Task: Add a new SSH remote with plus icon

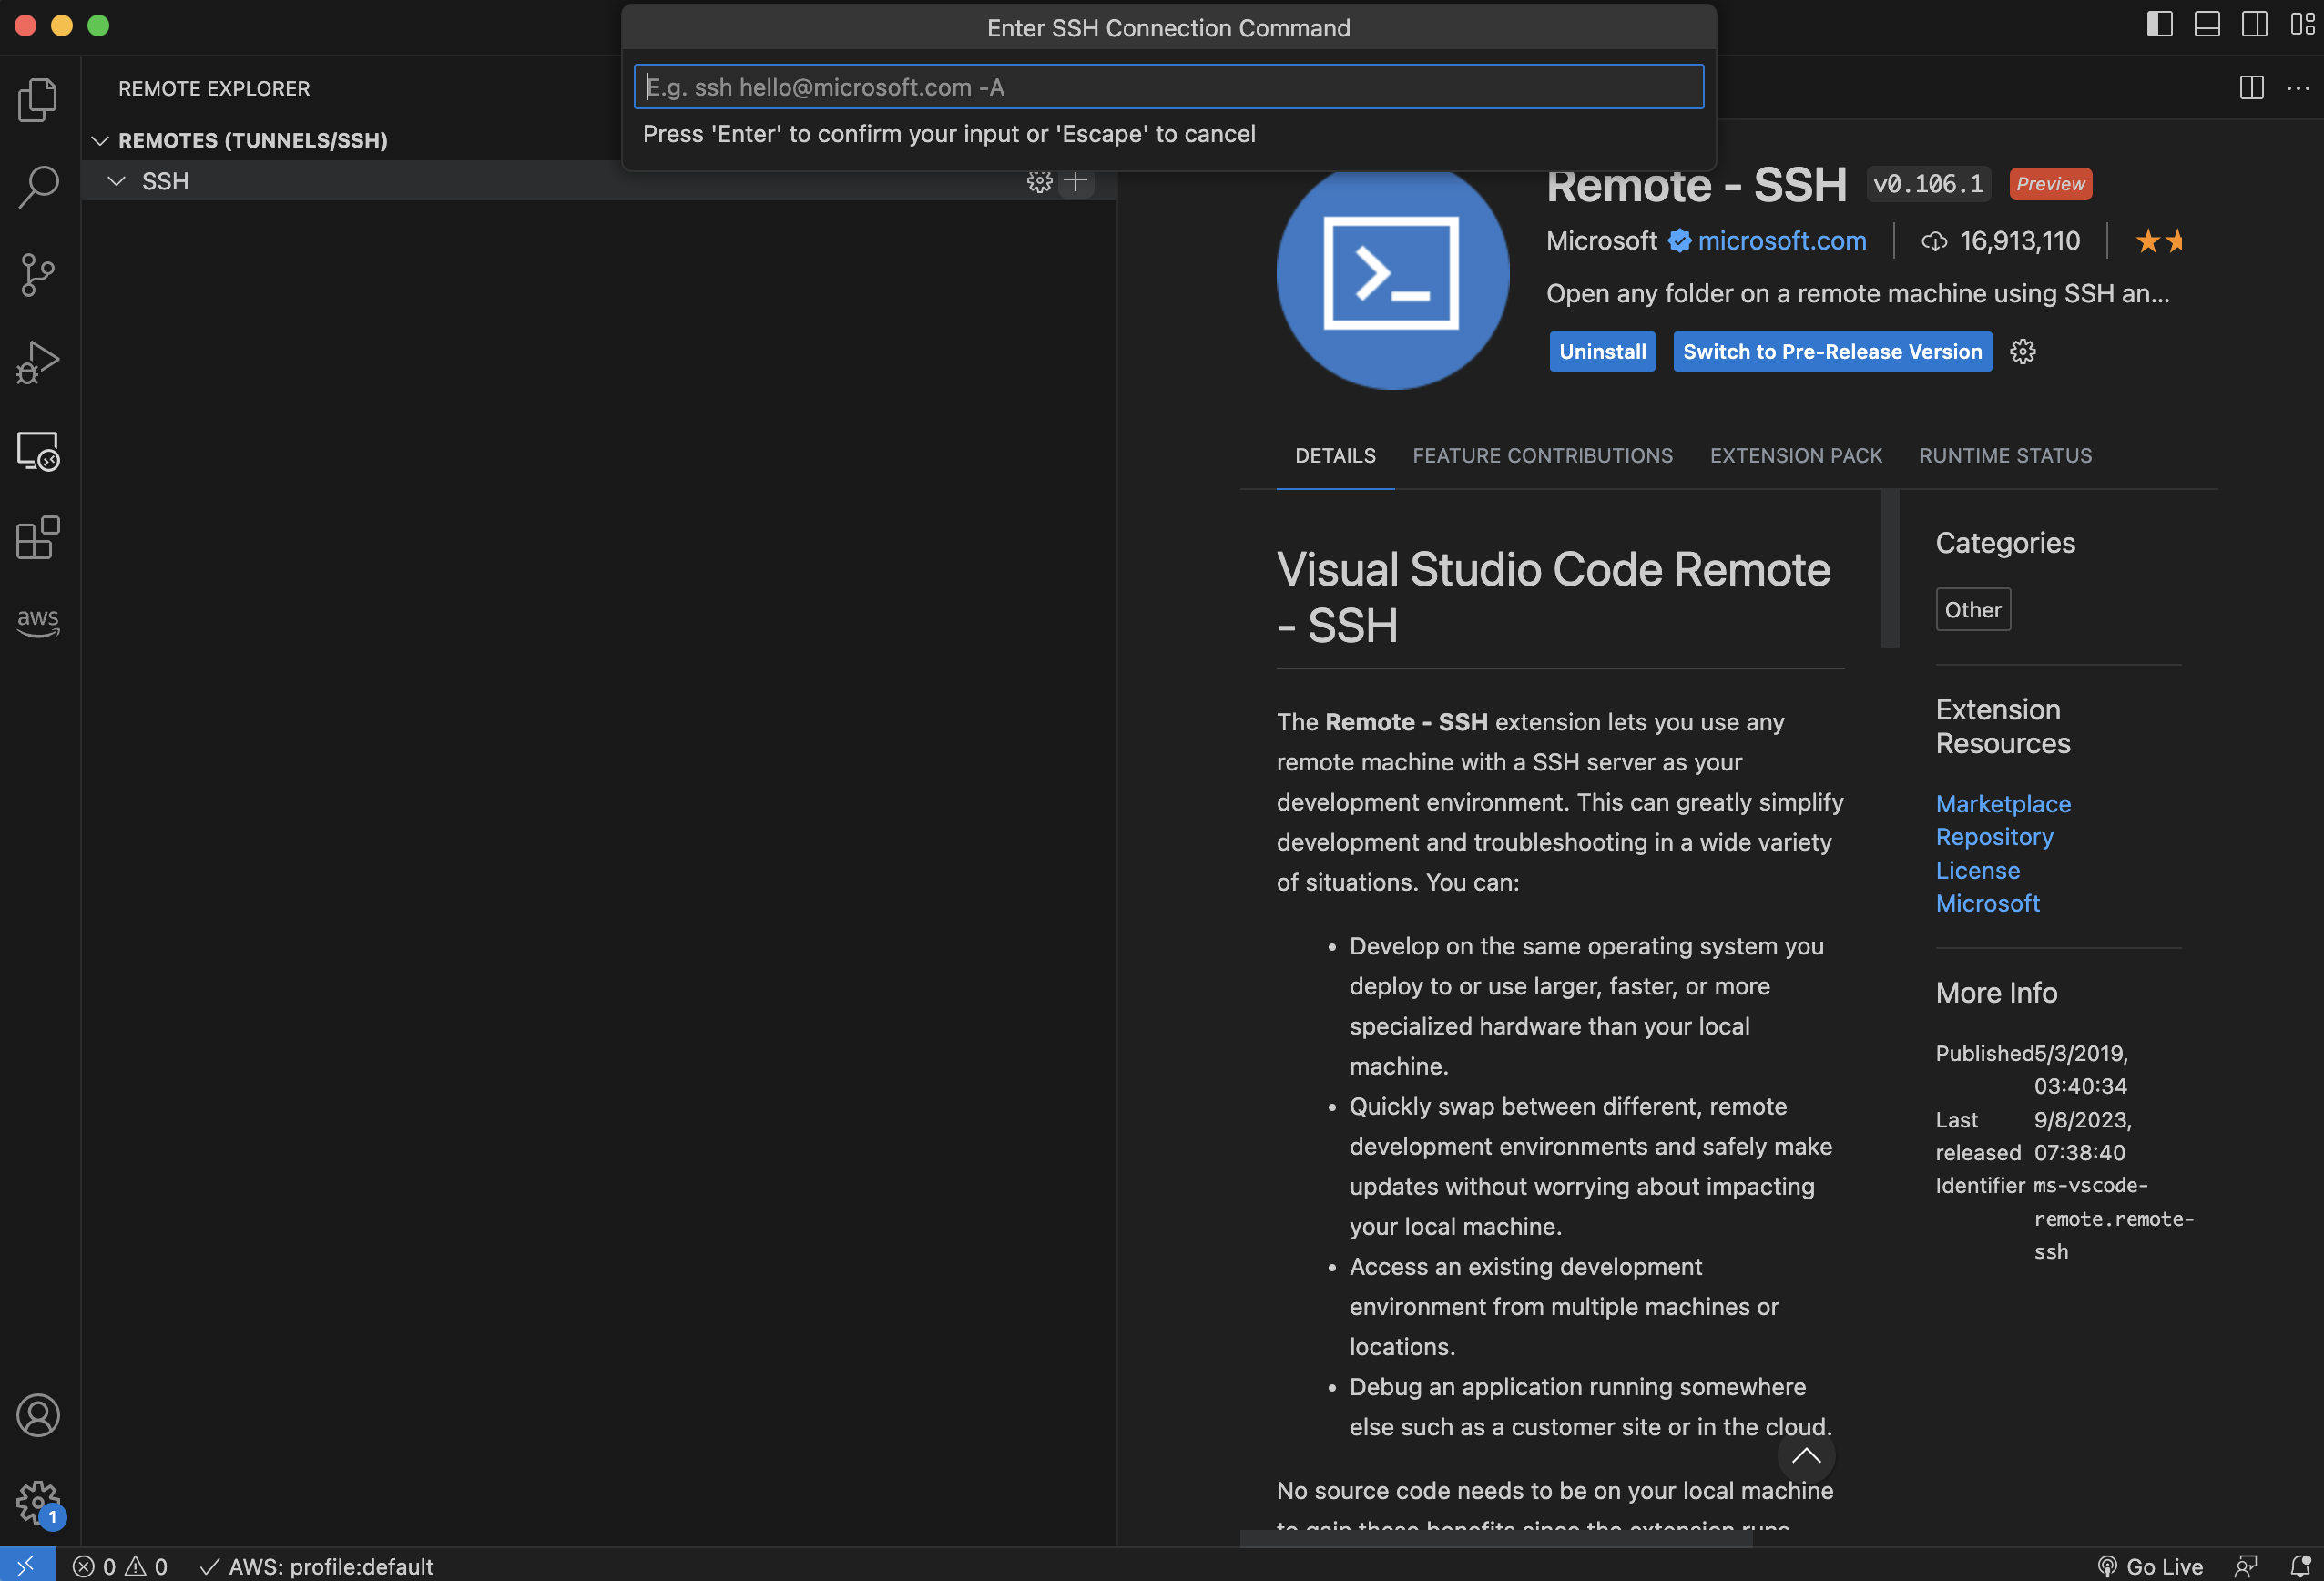Action: pos(1076,181)
